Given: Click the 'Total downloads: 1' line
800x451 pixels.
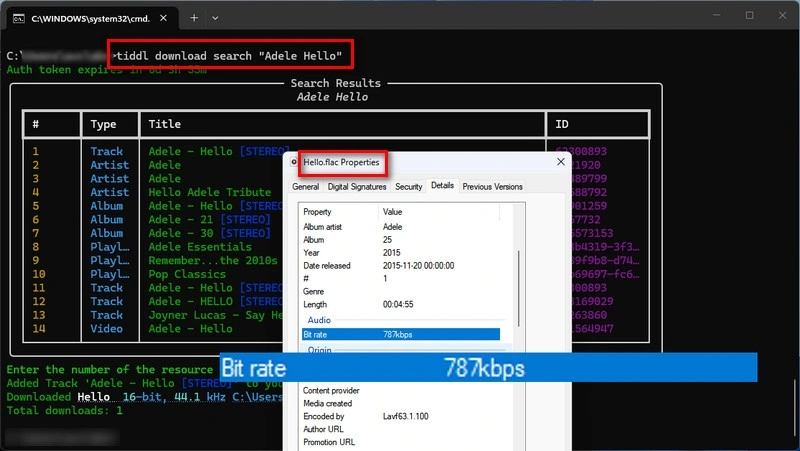Looking at the screenshot, I should [64, 410].
